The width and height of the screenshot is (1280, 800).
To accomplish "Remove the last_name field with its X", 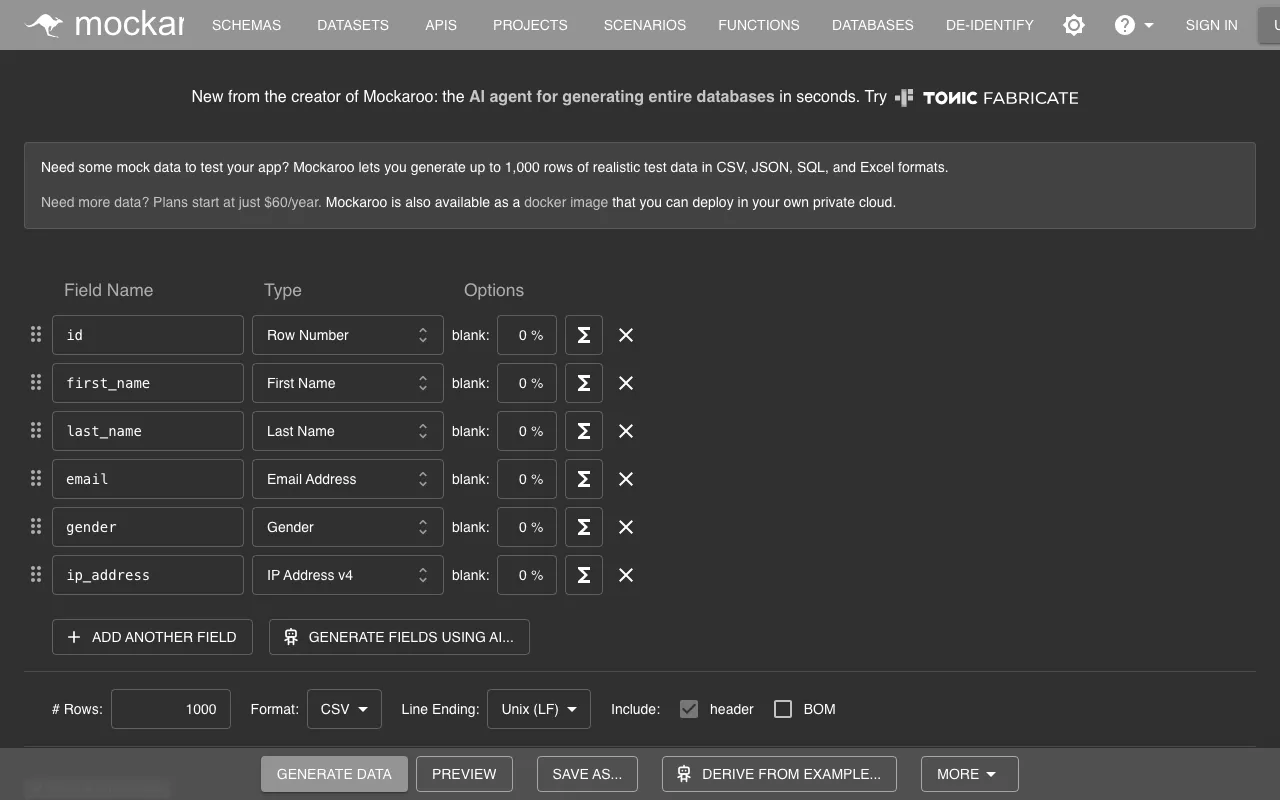I will pos(626,431).
